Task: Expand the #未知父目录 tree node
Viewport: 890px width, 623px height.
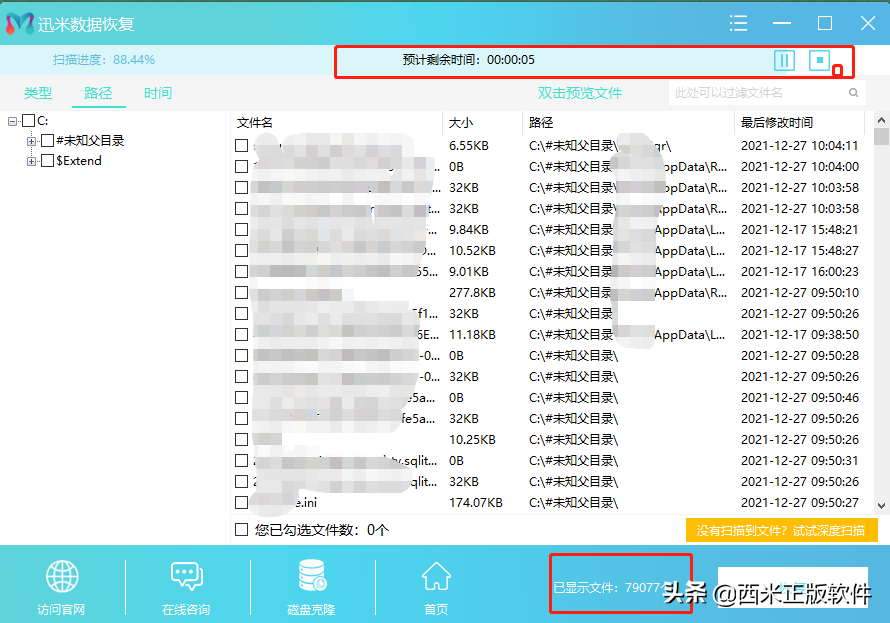Action: click(31, 141)
